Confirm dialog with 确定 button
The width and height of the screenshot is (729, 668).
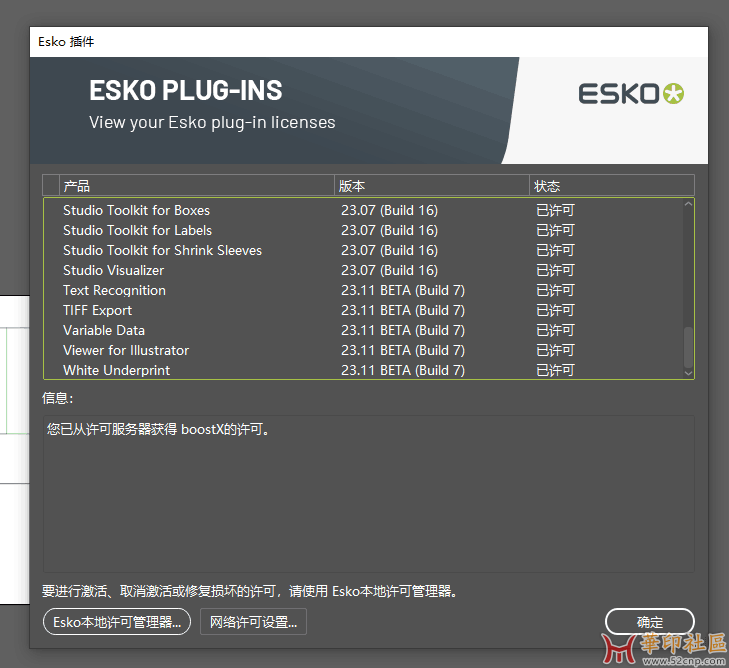[x=649, y=622]
